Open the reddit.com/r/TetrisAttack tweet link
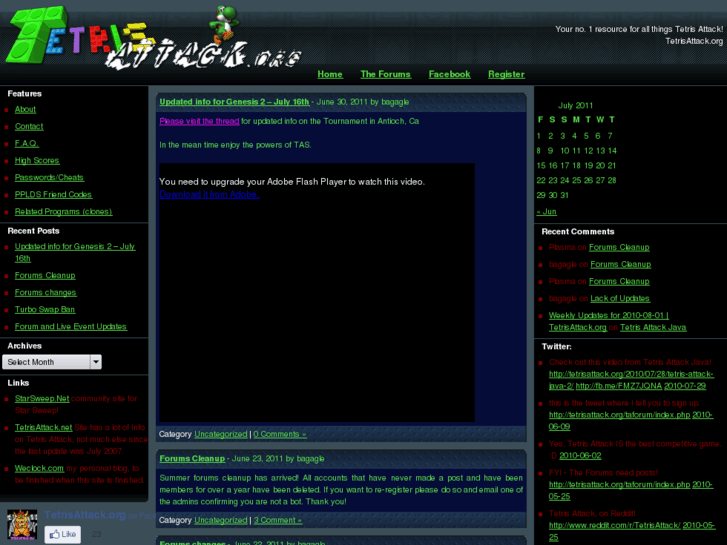This screenshot has width=727, height=545. point(614,526)
